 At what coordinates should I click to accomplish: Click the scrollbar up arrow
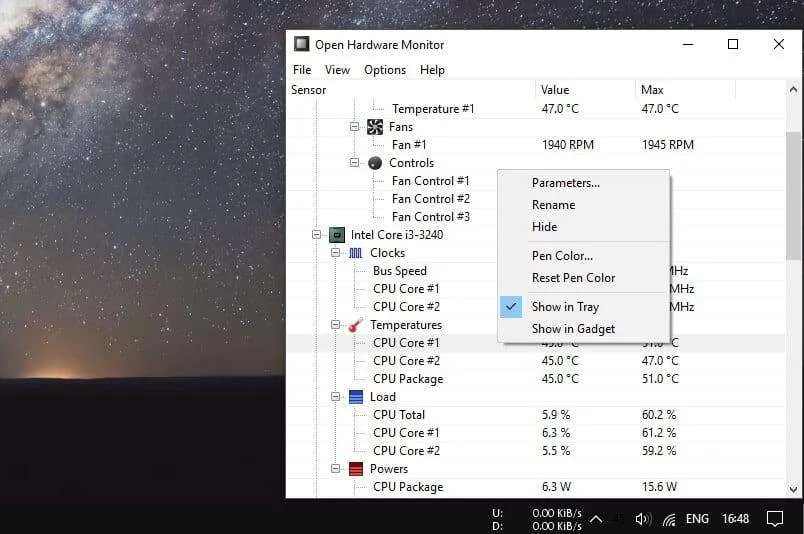pyautogui.click(x=793, y=89)
